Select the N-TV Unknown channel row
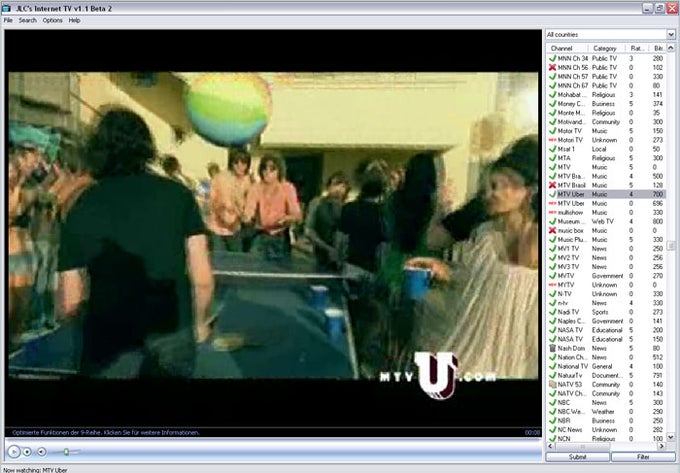This screenshot has height=473, width=680. click(x=606, y=294)
